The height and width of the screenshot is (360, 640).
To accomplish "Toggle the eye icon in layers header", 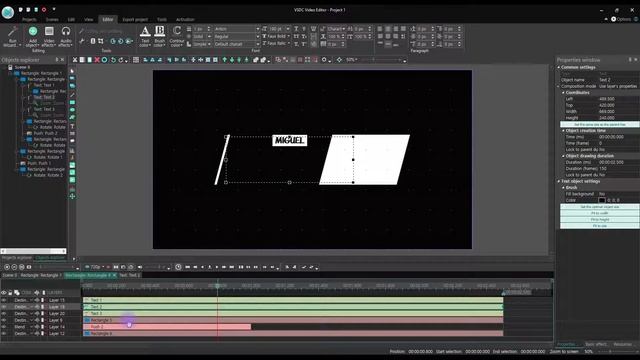I will pos(4,293).
